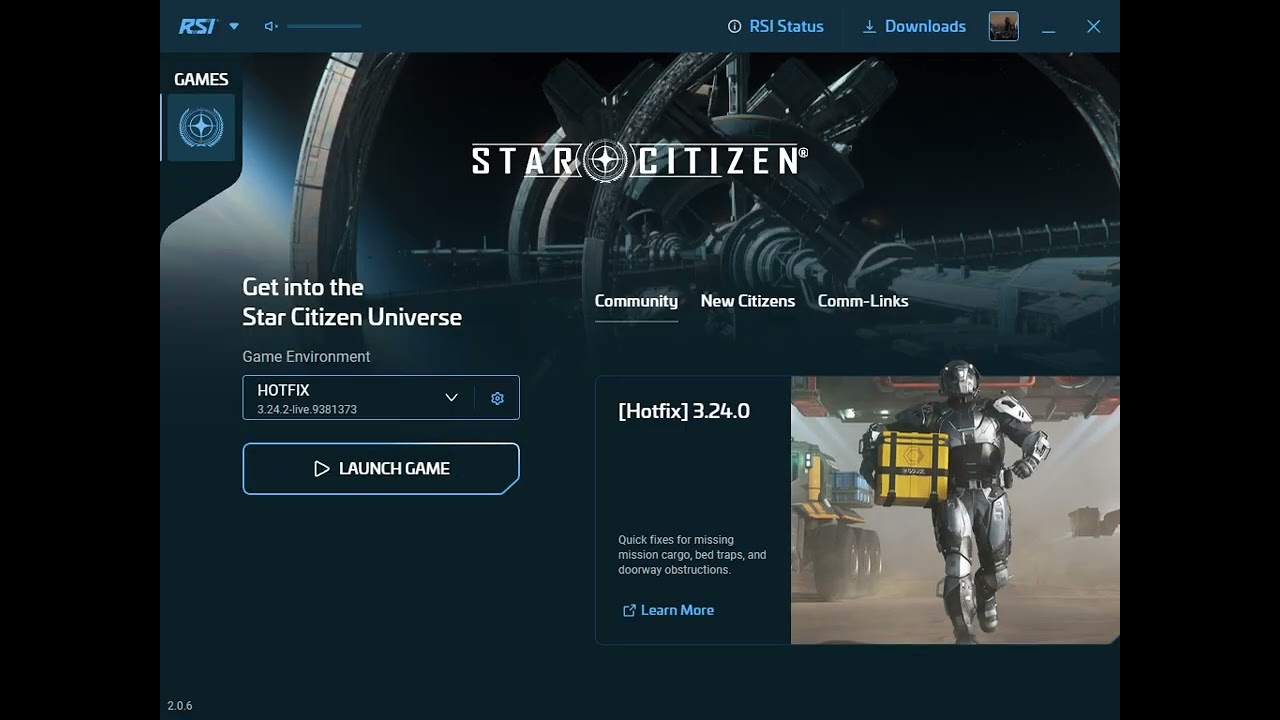Click the LAUNCH GAME button

tap(381, 469)
